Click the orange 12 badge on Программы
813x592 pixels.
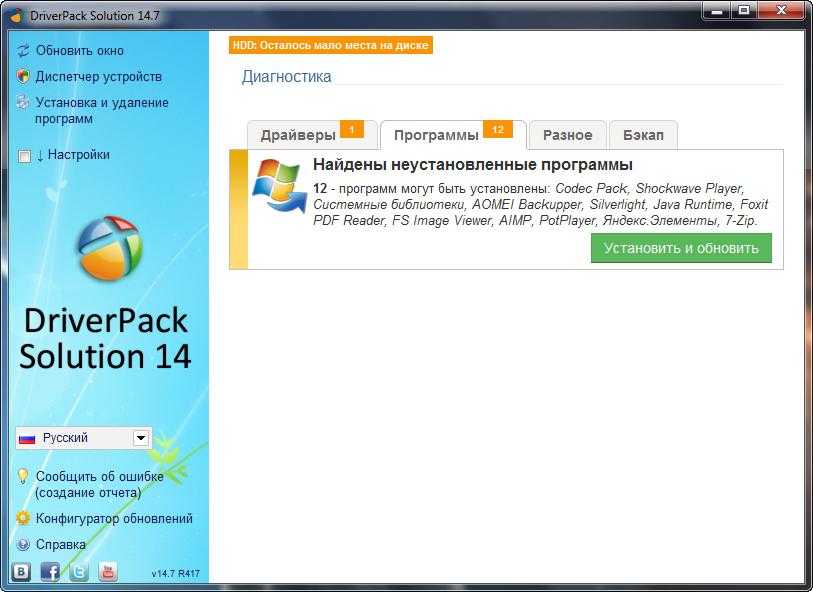click(498, 129)
